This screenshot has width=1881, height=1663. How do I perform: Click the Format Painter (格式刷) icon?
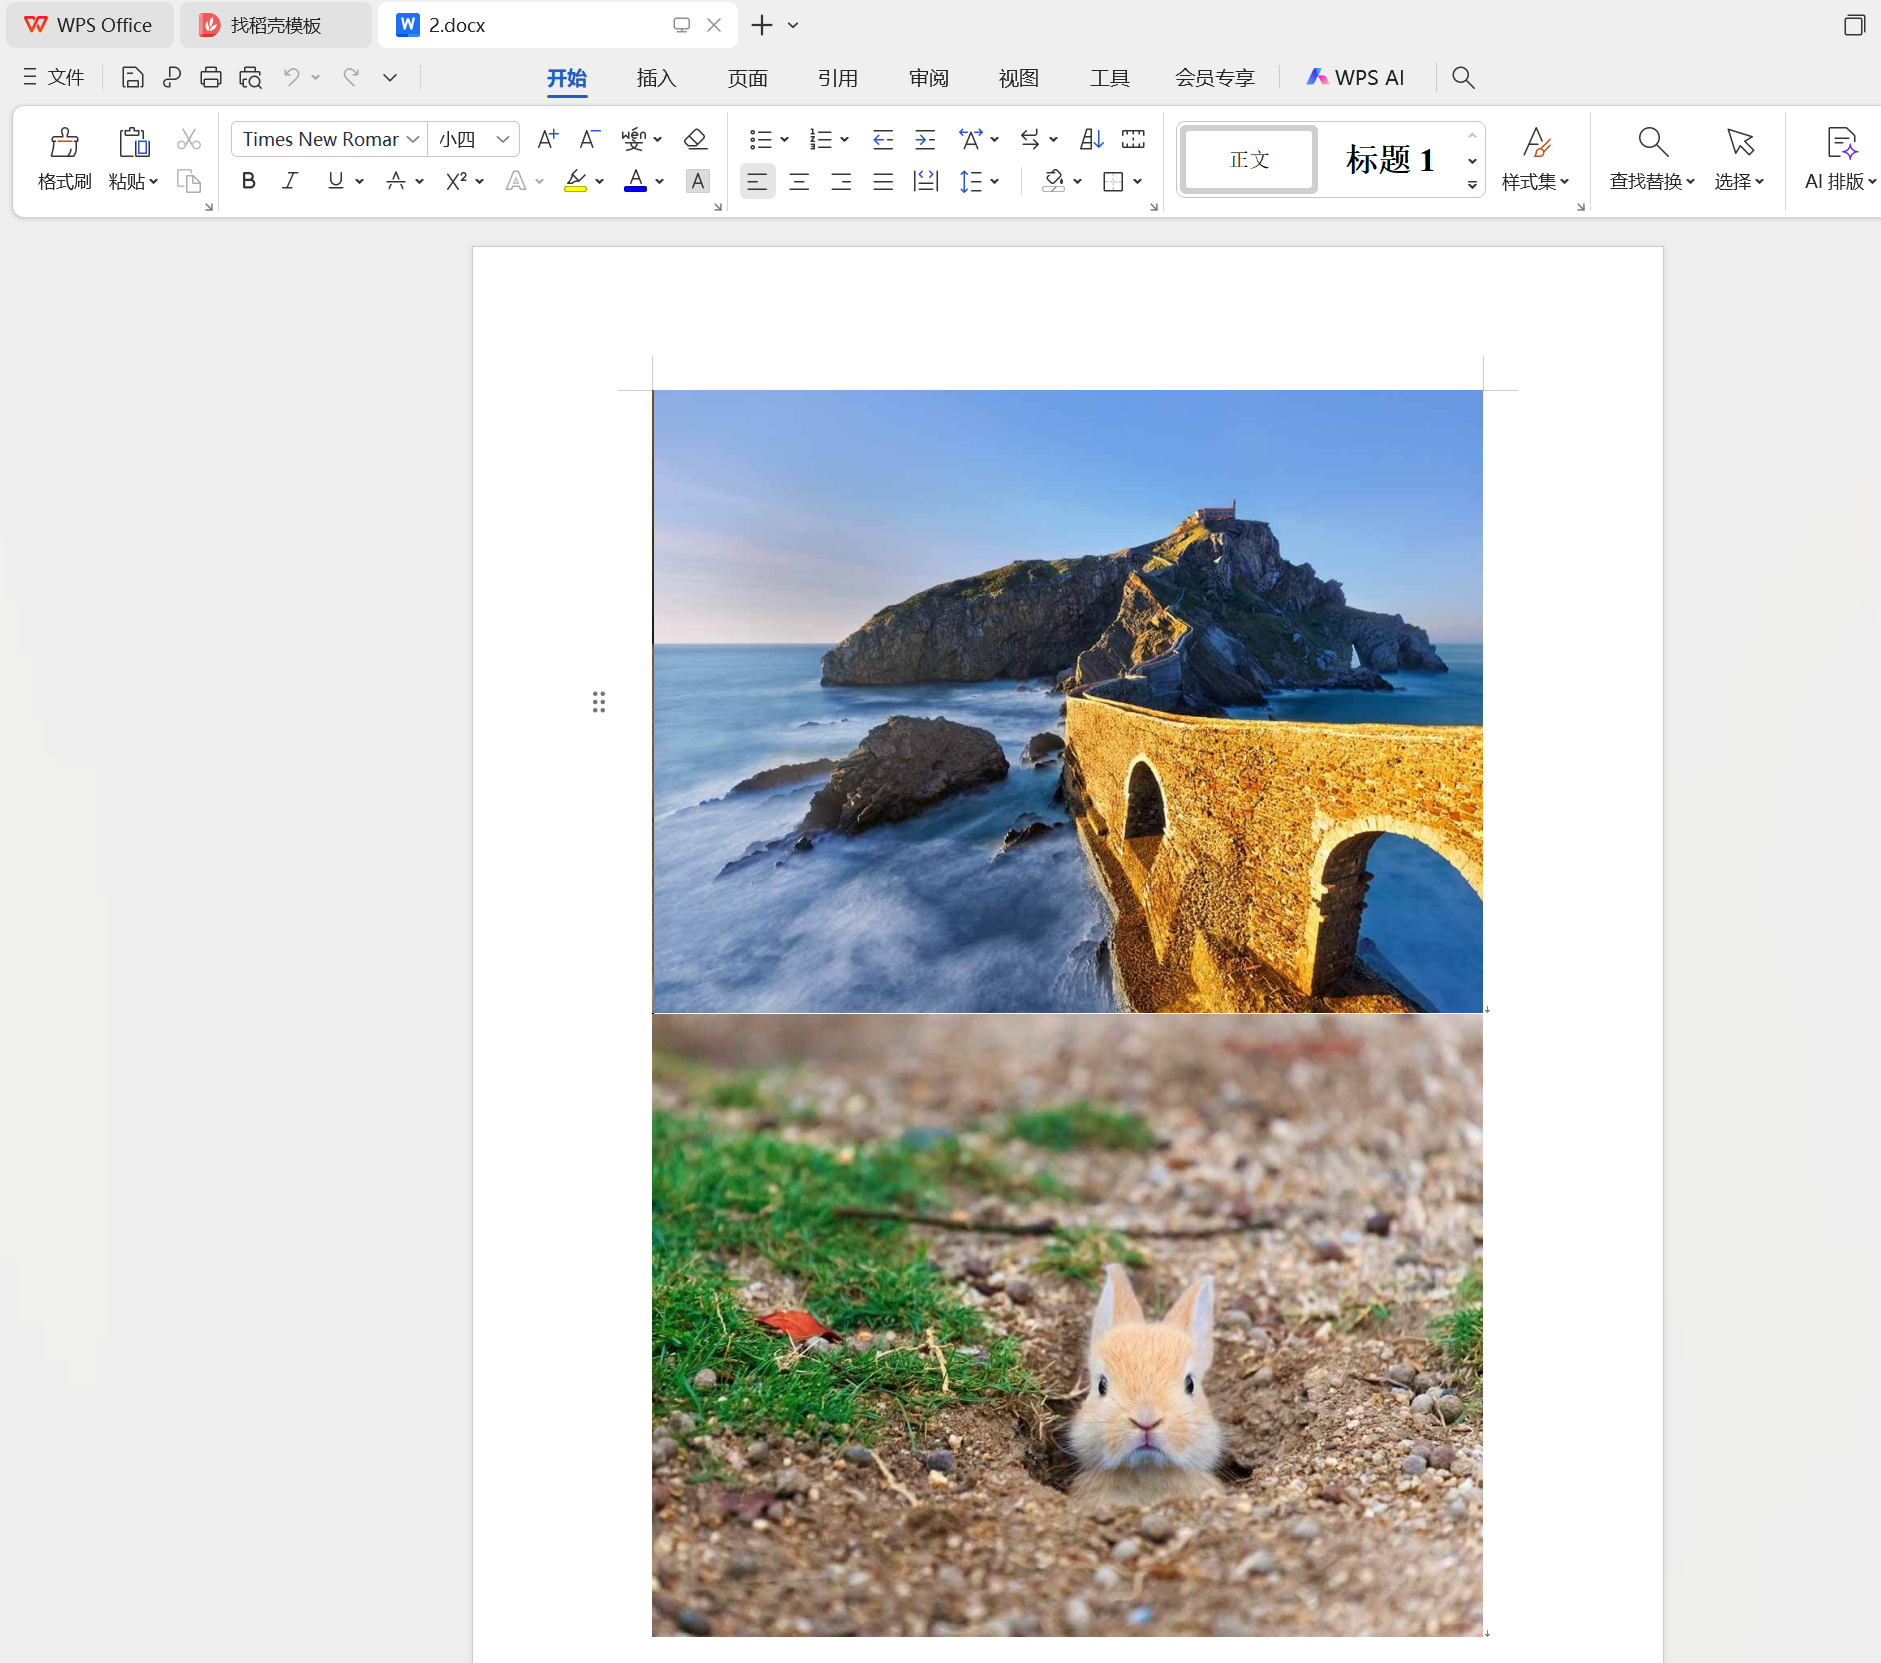[x=64, y=157]
